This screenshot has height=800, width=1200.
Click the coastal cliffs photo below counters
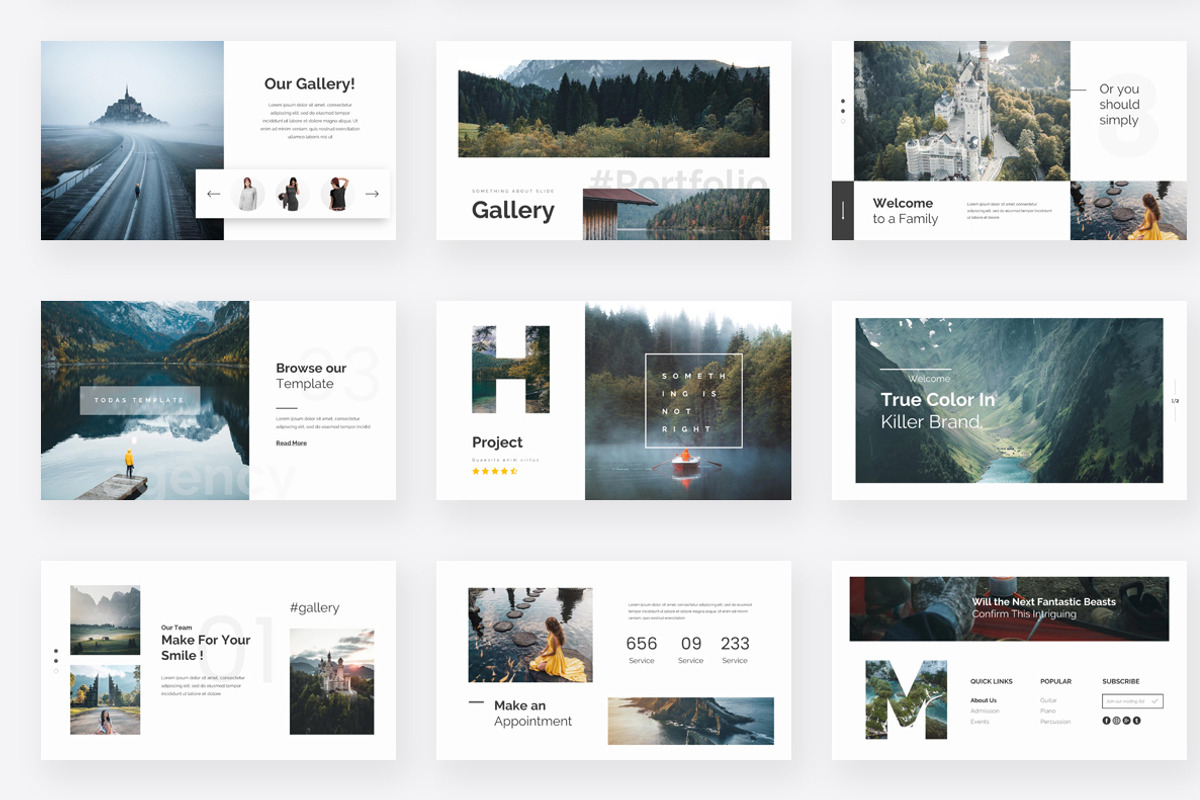pyautogui.click(x=691, y=721)
